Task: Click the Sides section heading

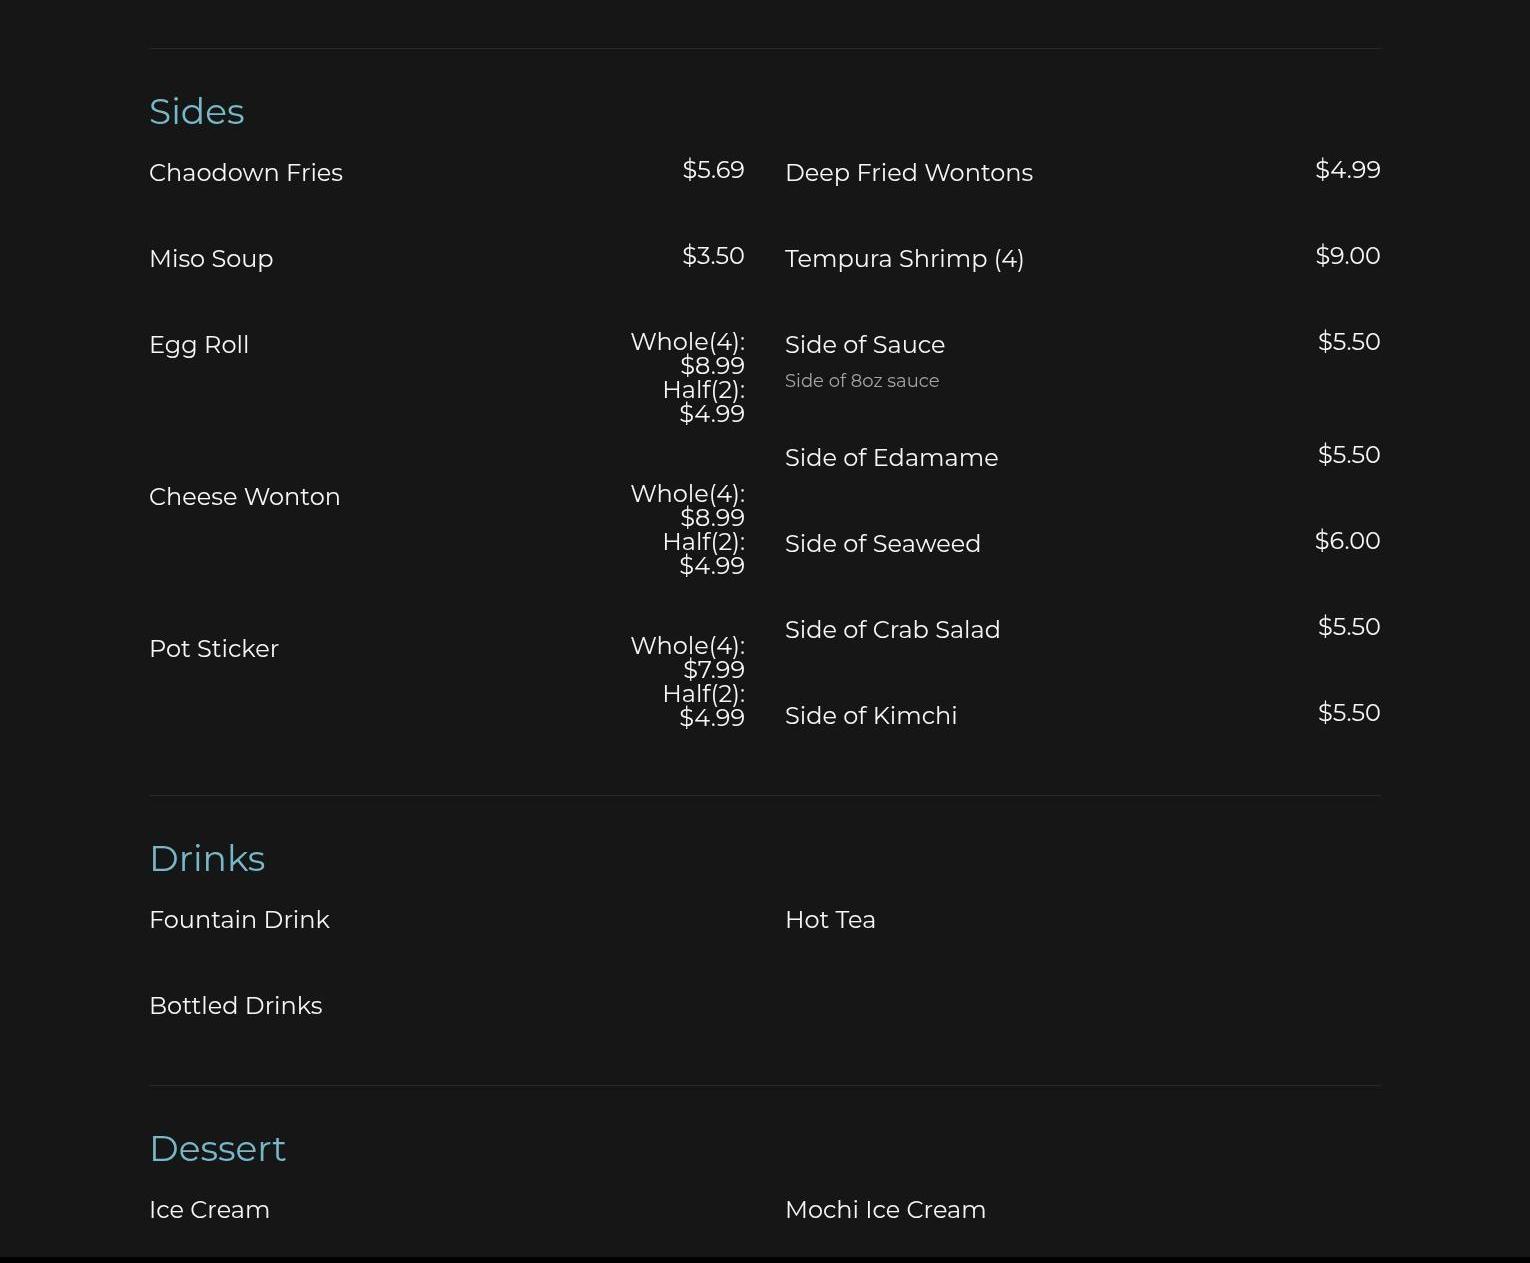Action: click(x=196, y=112)
